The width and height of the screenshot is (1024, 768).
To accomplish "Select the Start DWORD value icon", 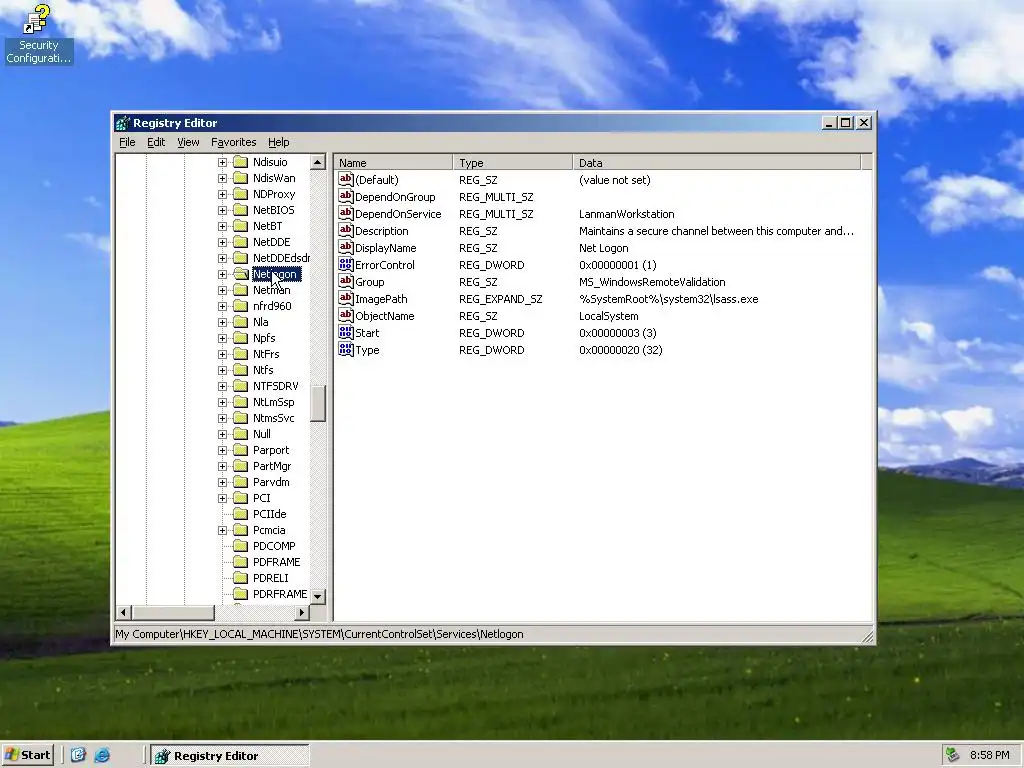I will [345, 332].
